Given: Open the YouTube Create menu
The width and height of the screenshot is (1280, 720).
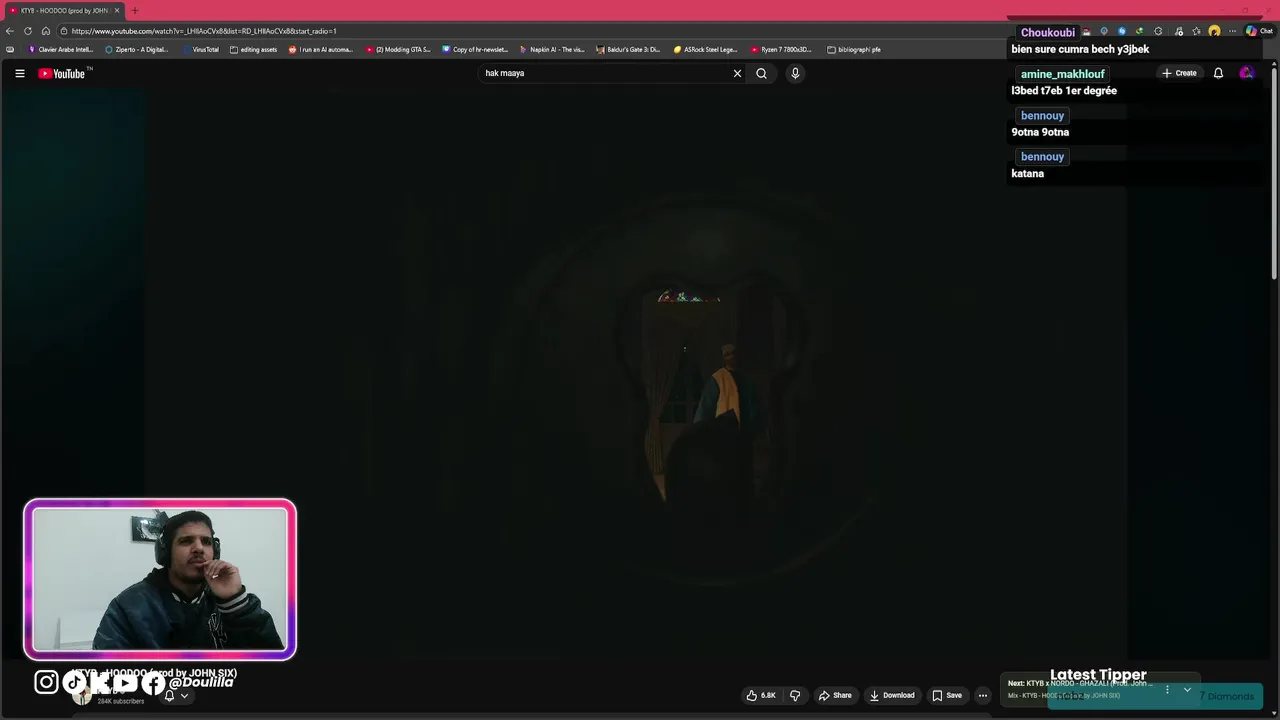Looking at the screenshot, I should 1179,73.
